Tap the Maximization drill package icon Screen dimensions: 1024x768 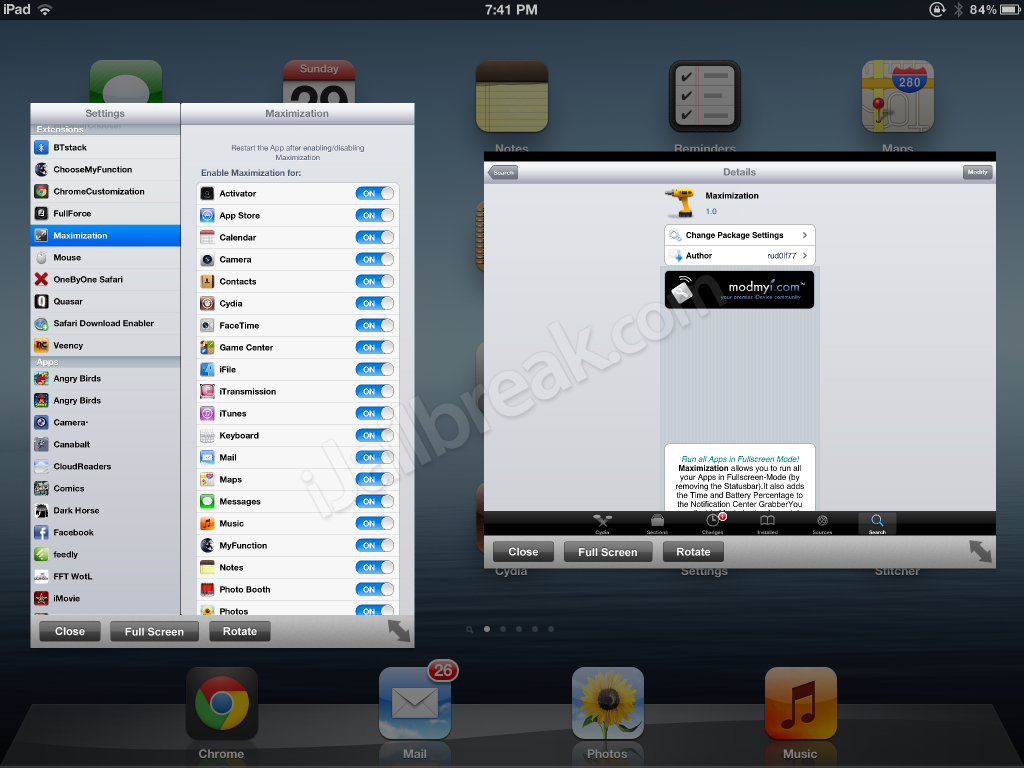[680, 202]
